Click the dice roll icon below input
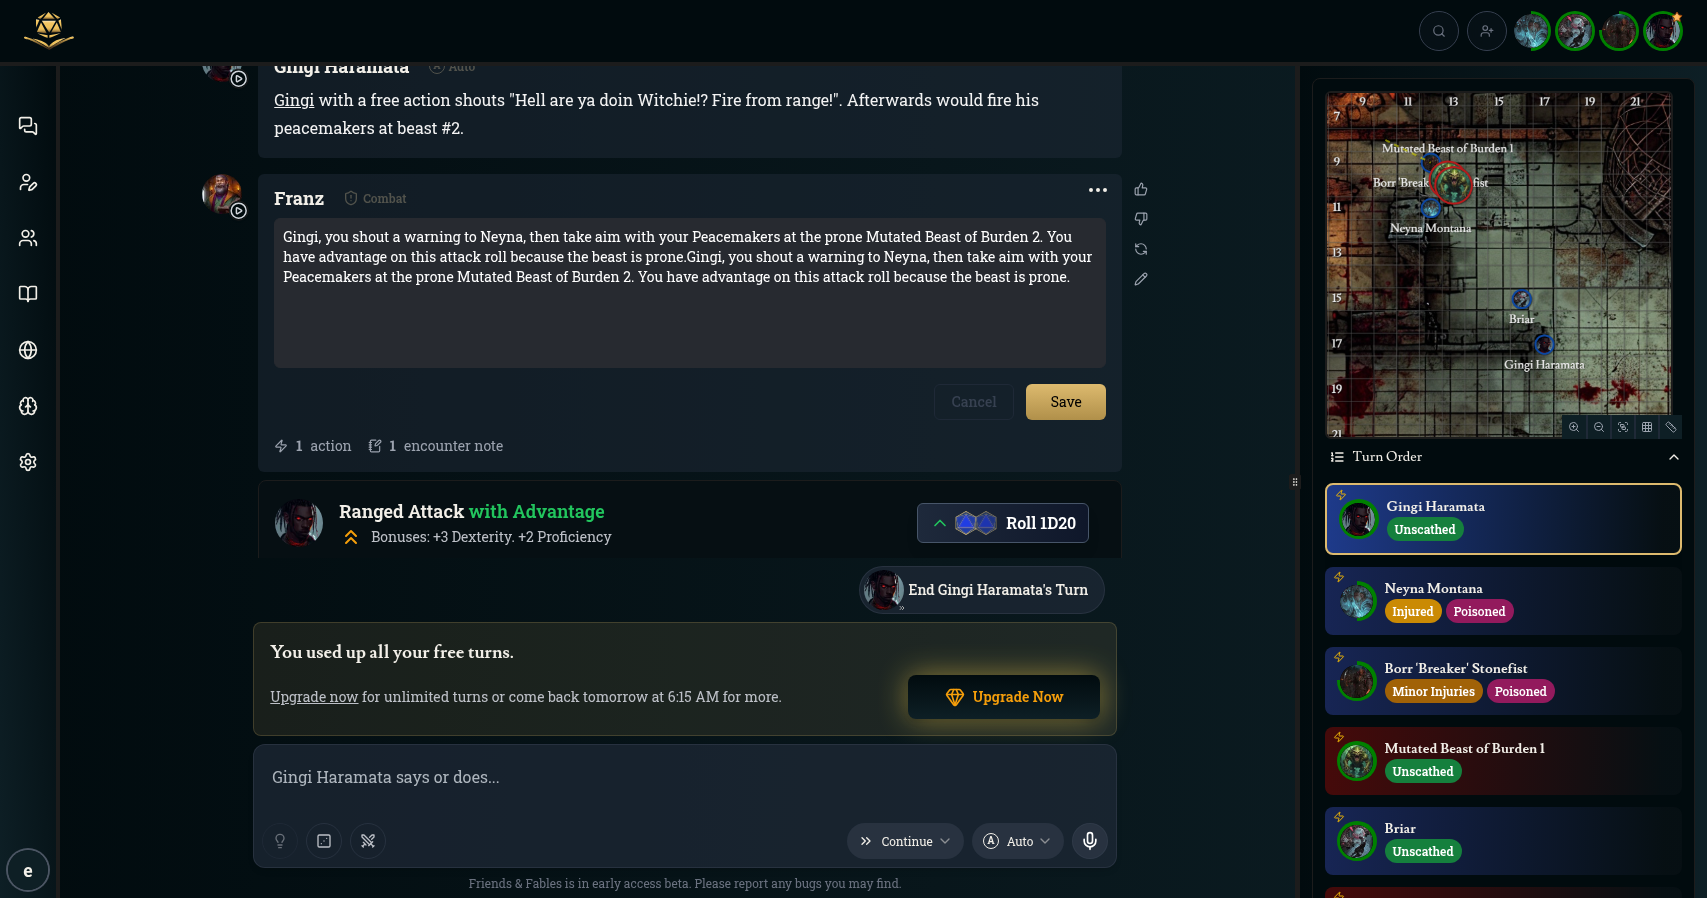Viewport: 1707px width, 898px height. point(324,841)
